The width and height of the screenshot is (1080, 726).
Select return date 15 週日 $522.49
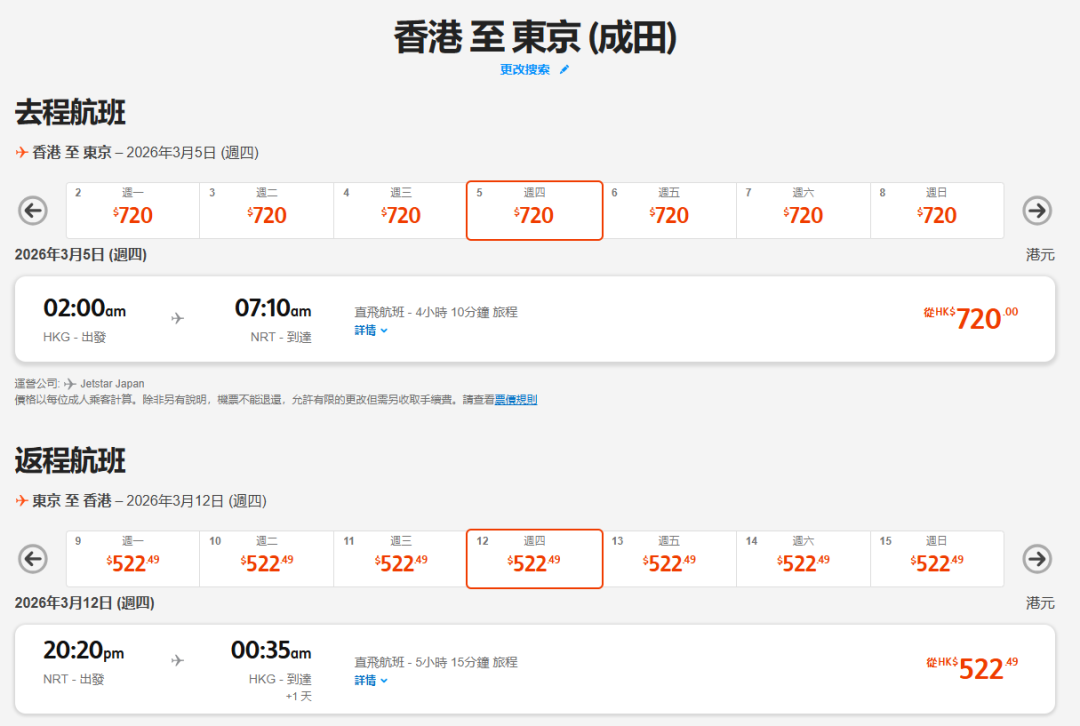[x=937, y=559]
